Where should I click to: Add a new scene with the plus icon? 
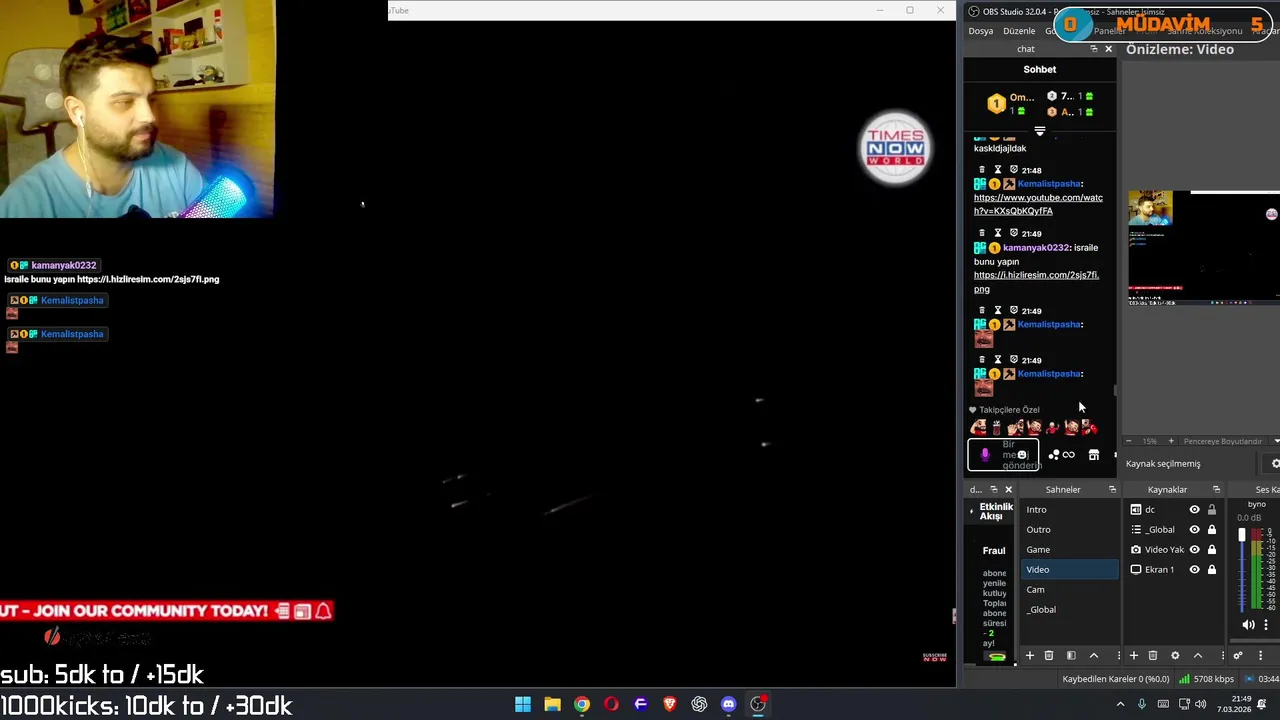(1029, 656)
